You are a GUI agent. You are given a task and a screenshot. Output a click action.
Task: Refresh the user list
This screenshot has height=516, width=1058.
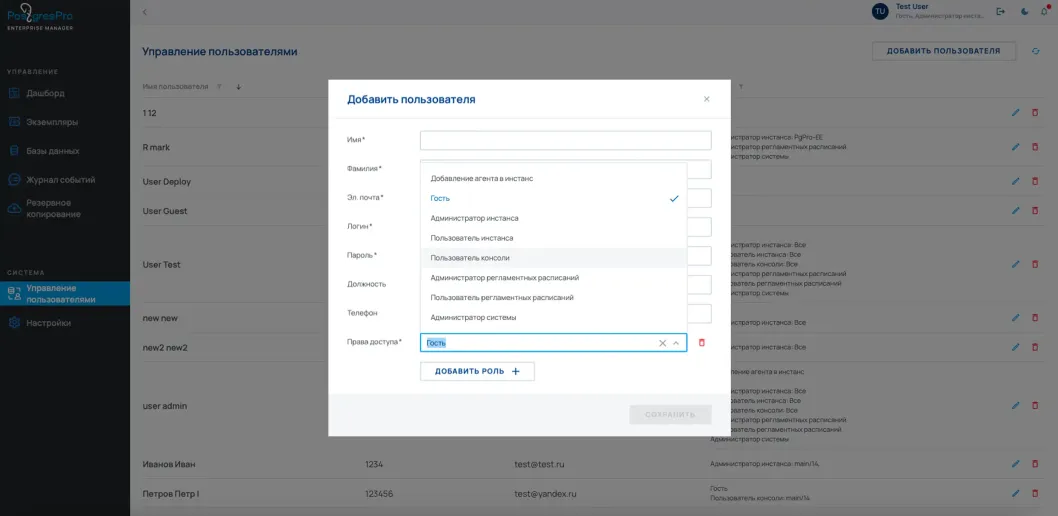click(x=1036, y=51)
